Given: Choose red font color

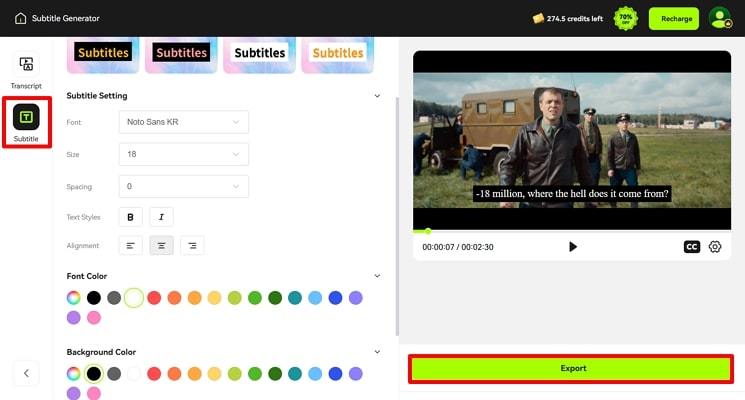Looking at the screenshot, I should [154, 298].
